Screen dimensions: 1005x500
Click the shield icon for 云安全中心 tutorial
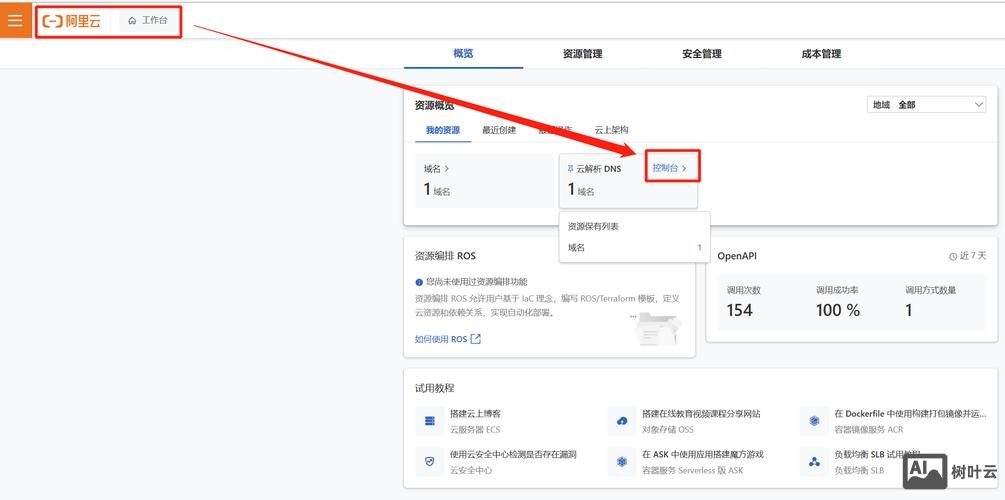point(429,462)
